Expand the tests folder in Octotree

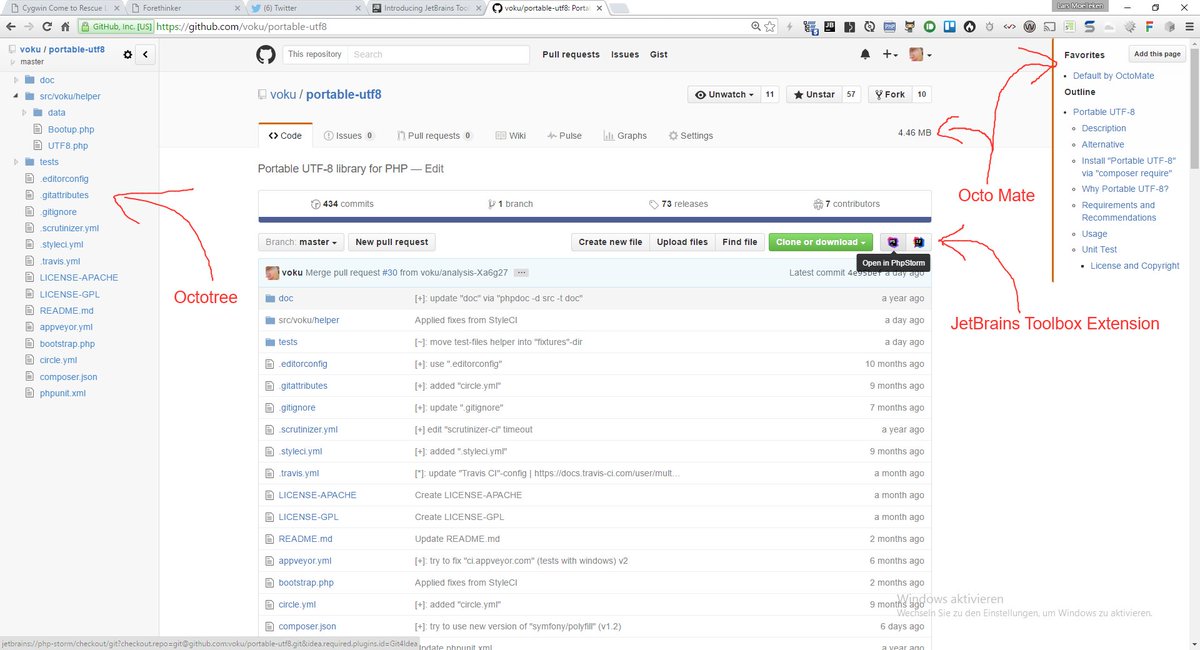pyautogui.click(x=16, y=161)
